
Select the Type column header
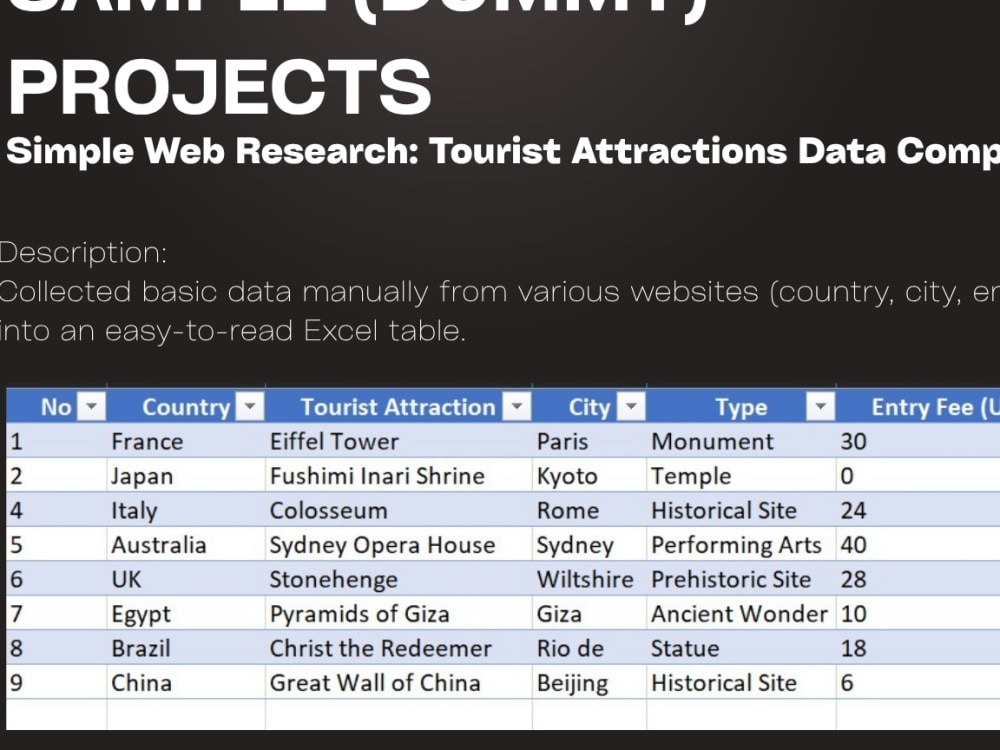(741, 406)
